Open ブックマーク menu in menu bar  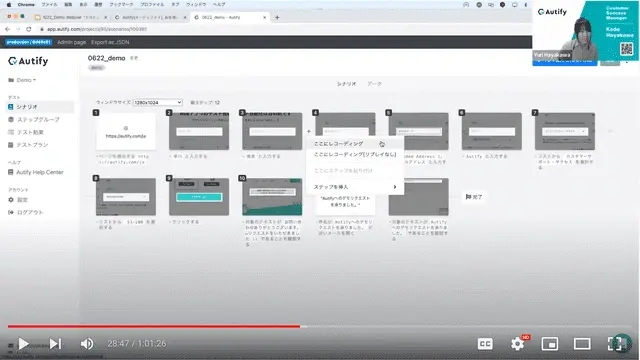[x=121, y=4]
